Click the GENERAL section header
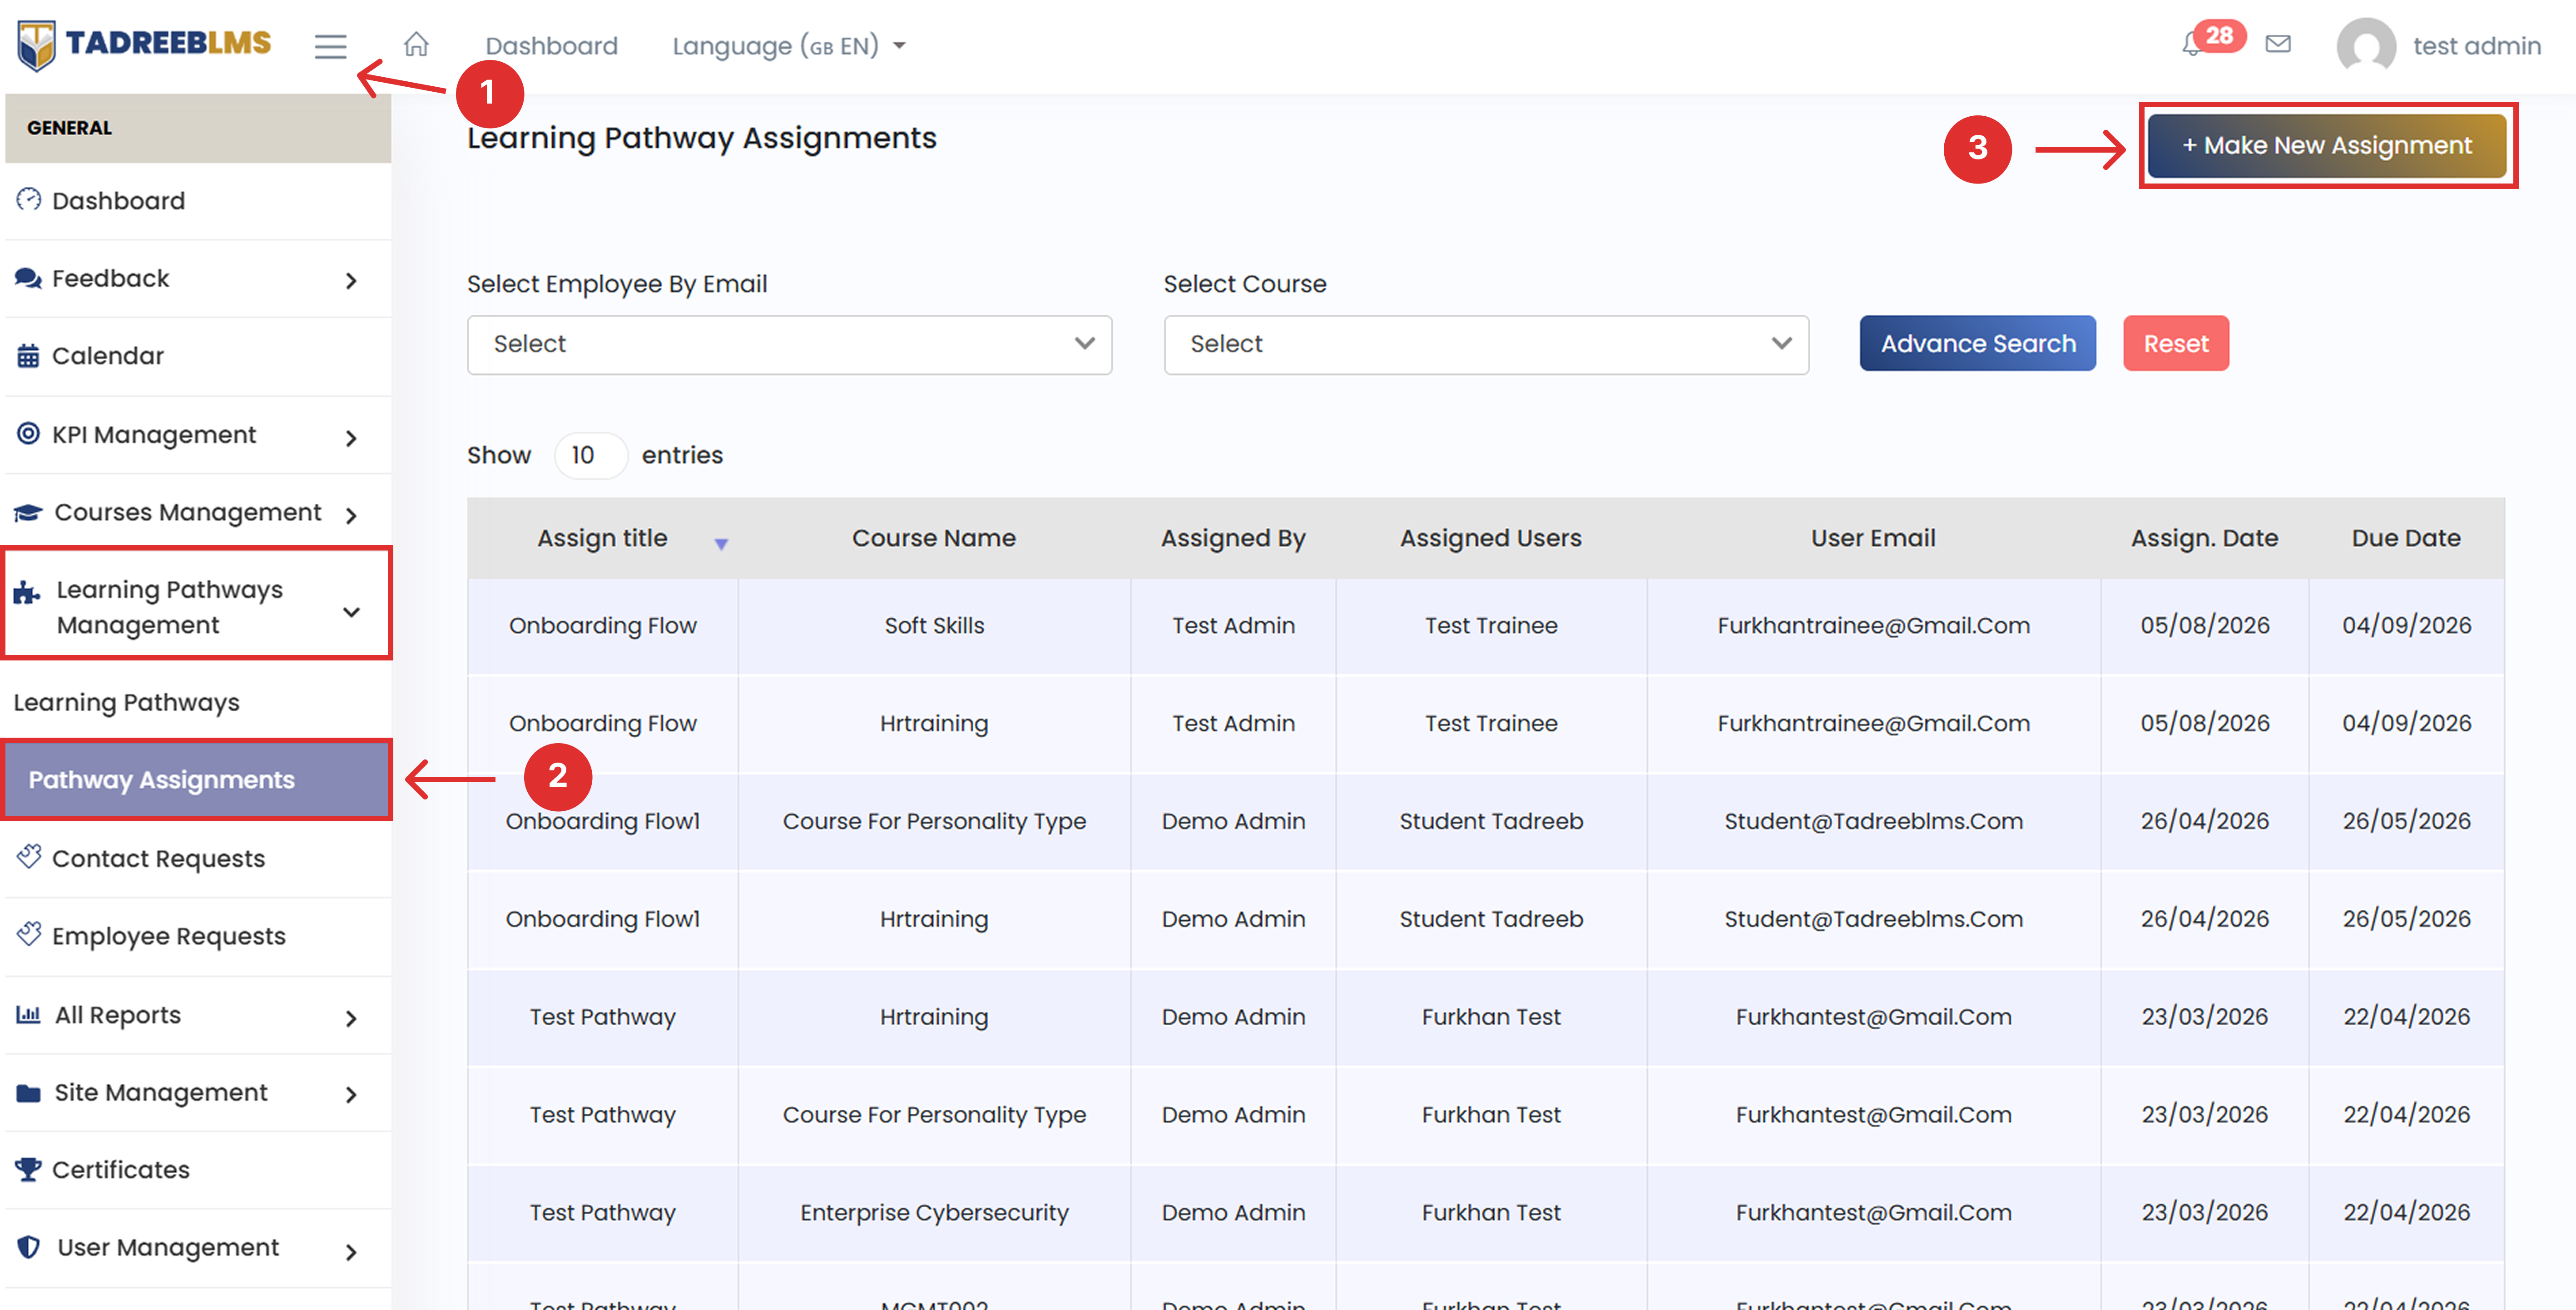The image size is (2576, 1310). pos(198,128)
